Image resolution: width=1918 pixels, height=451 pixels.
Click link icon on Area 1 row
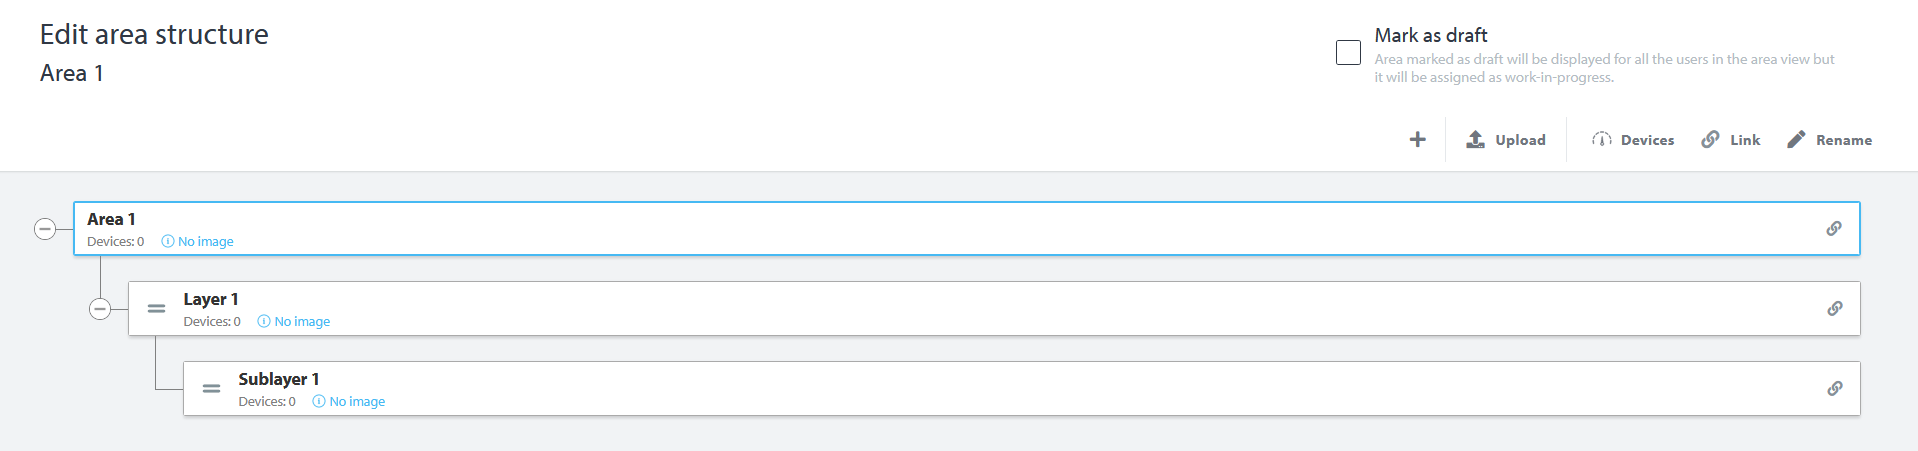tap(1834, 229)
